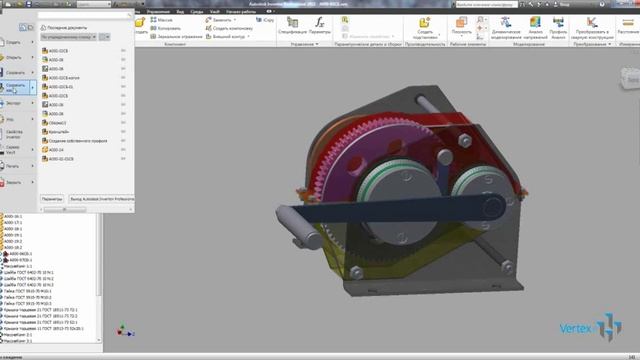Click the Копировать component tool
This screenshot has width=640, height=360.
pos(165,28)
